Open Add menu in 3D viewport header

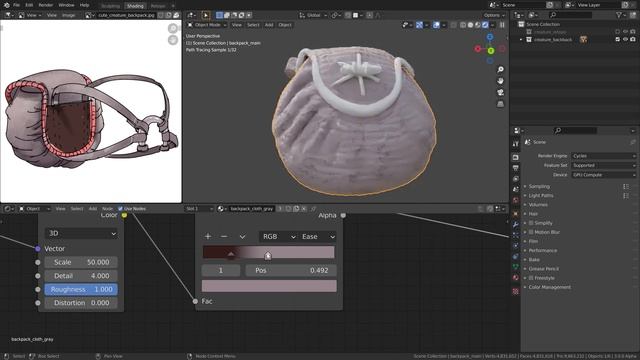pyautogui.click(x=269, y=25)
